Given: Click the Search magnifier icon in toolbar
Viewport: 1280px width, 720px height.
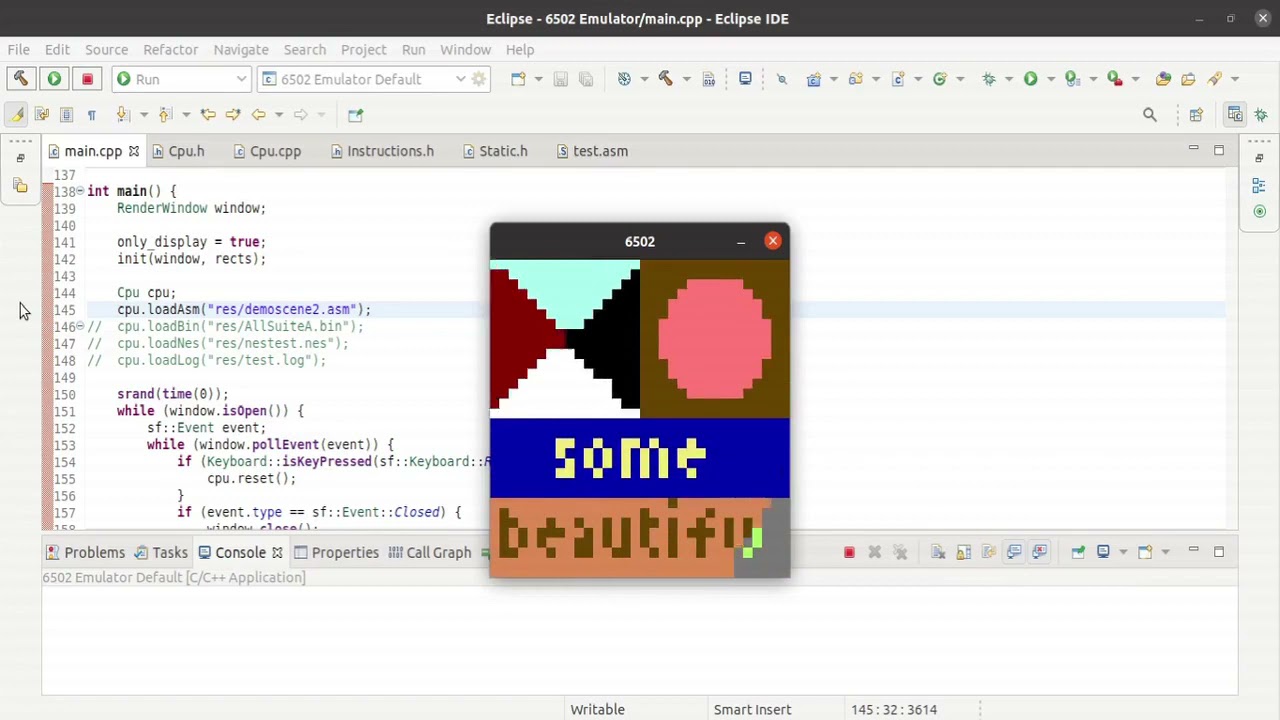Looking at the screenshot, I should [1150, 115].
